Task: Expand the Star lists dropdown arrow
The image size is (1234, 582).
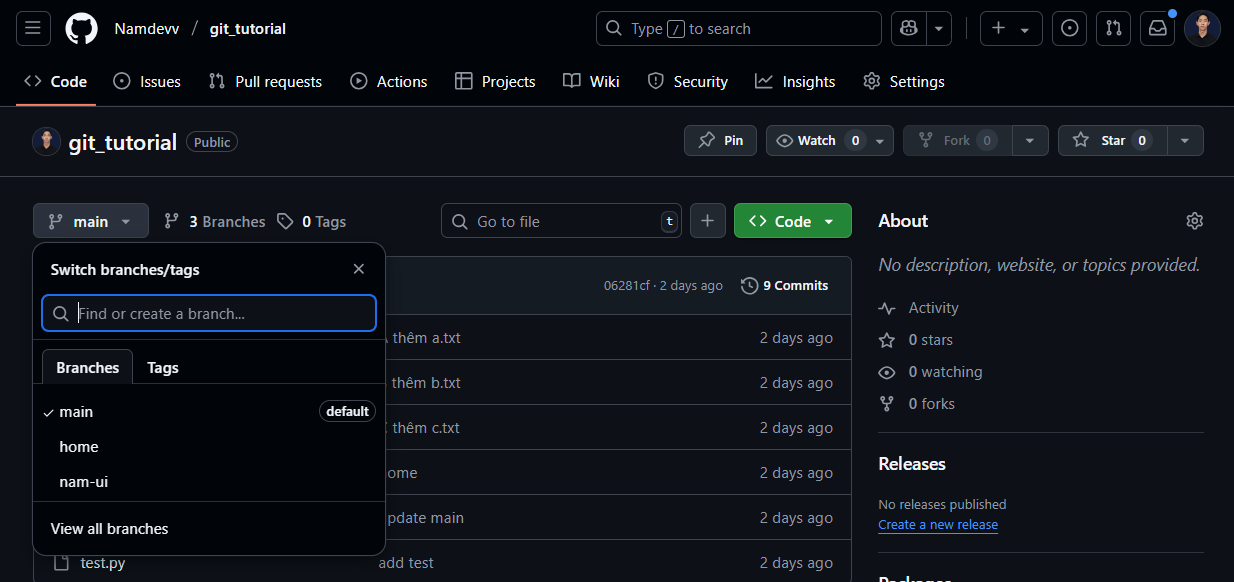Action: point(1185,140)
